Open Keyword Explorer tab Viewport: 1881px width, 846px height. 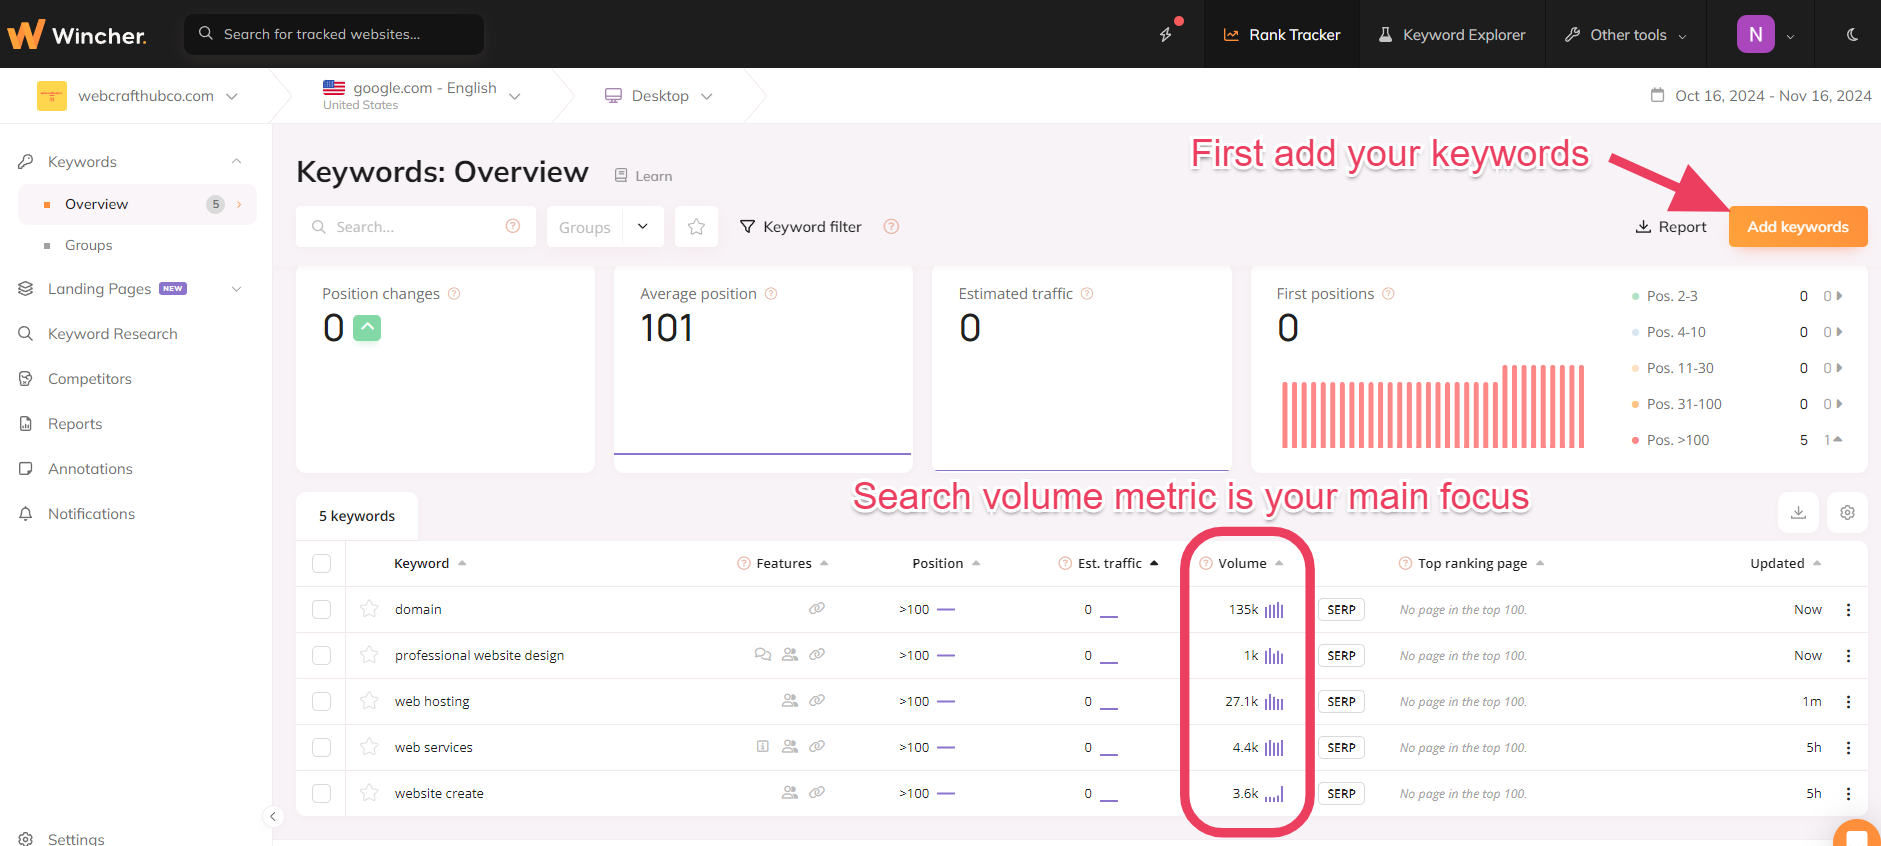(1452, 34)
